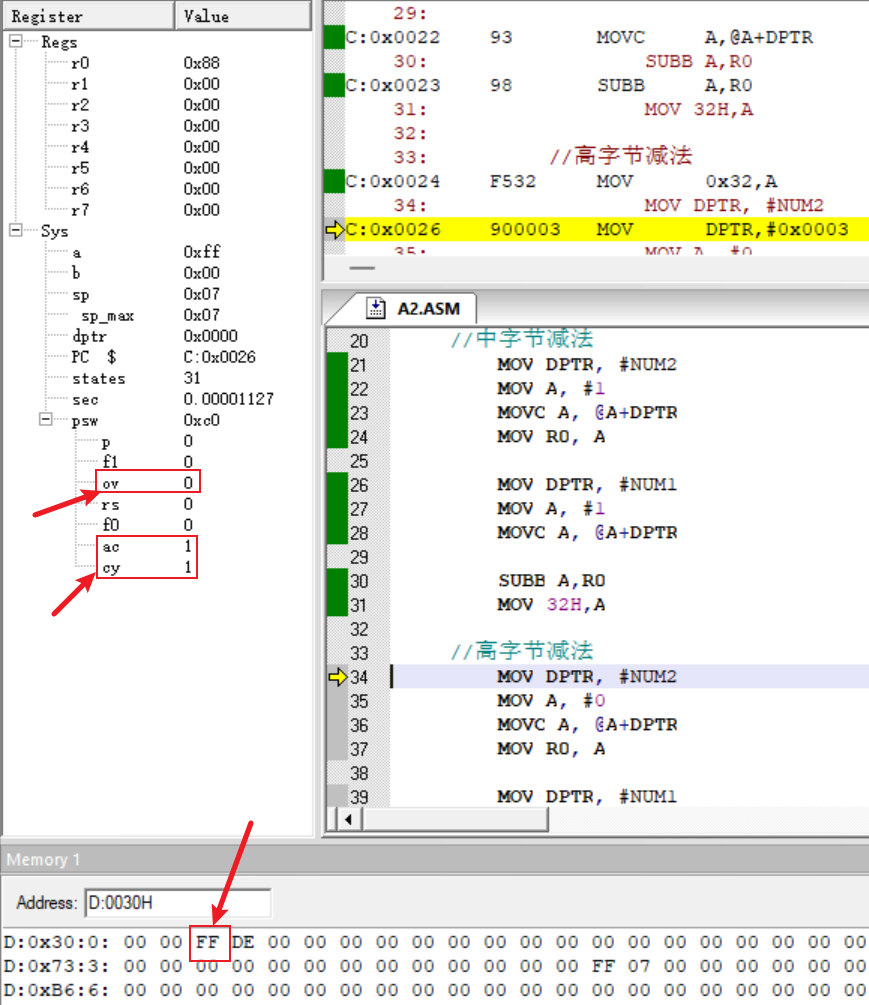Click the Register column header
This screenshot has width=869, height=1005.
(x=88, y=16)
